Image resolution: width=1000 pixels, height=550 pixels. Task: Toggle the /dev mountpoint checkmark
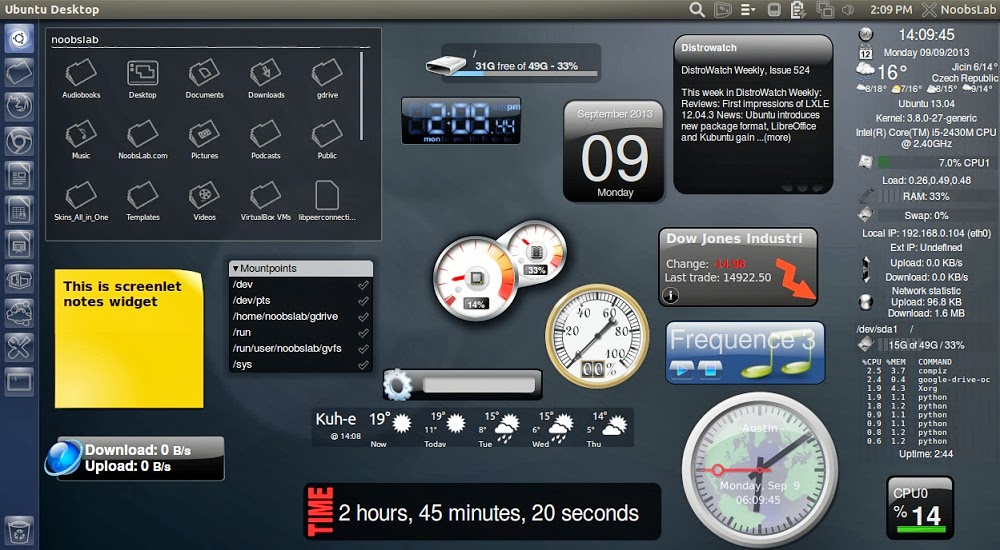[x=363, y=285]
